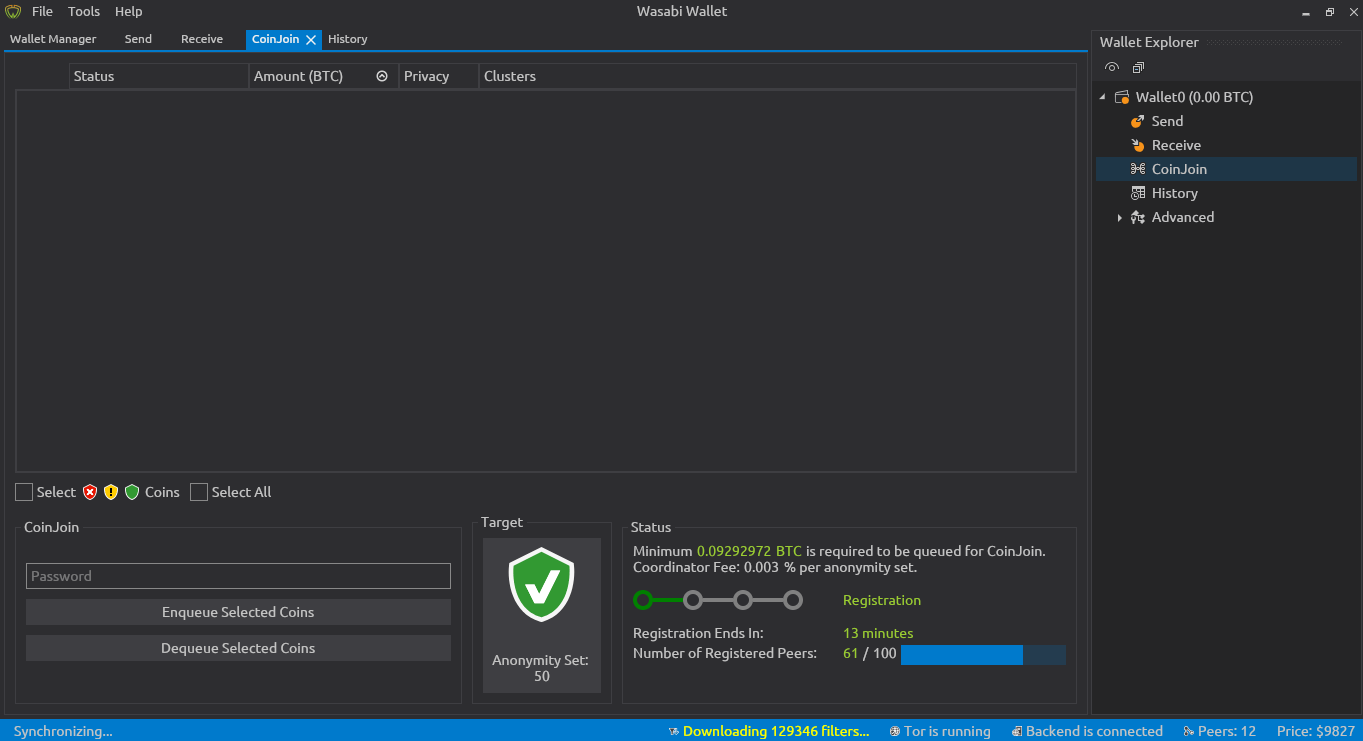The image size is (1363, 741).
Task: Open the Tools menu
Action: tap(84, 12)
